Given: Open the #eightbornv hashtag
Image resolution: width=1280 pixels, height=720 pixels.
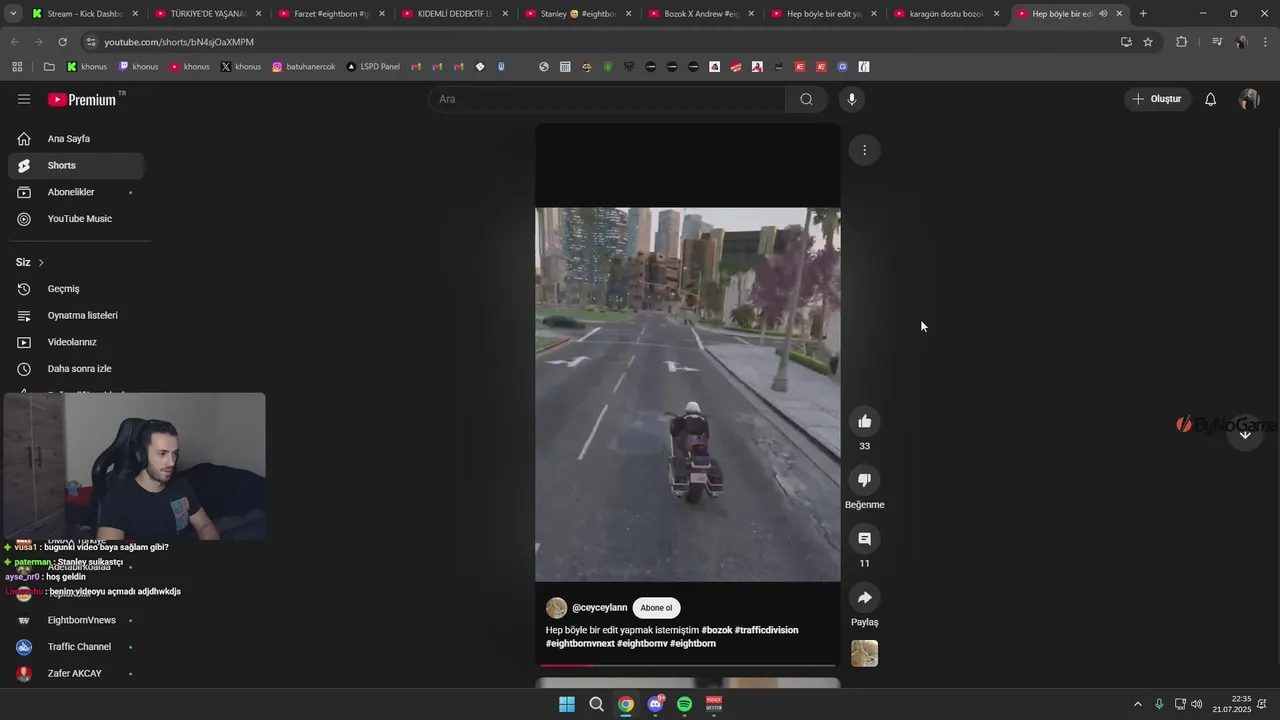Looking at the screenshot, I should tap(642, 644).
